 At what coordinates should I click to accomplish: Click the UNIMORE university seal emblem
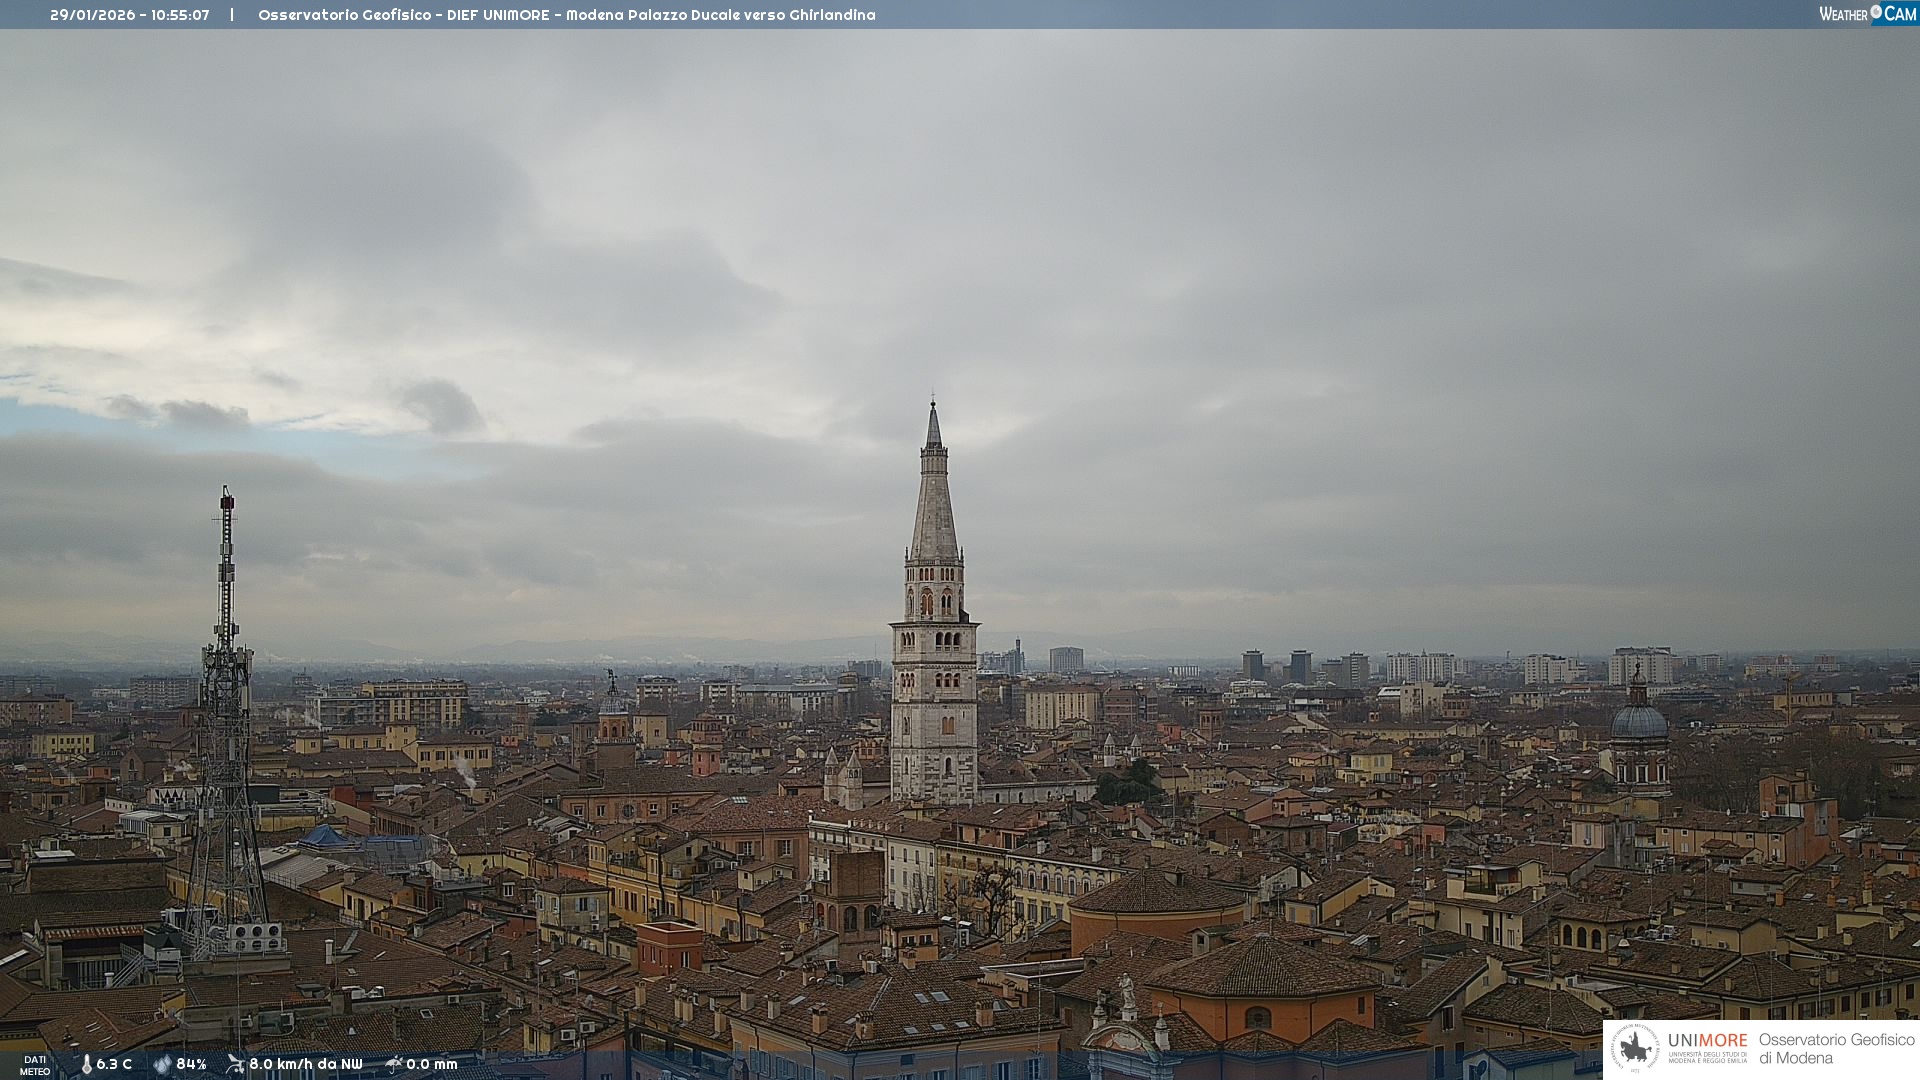click(x=1635, y=1048)
